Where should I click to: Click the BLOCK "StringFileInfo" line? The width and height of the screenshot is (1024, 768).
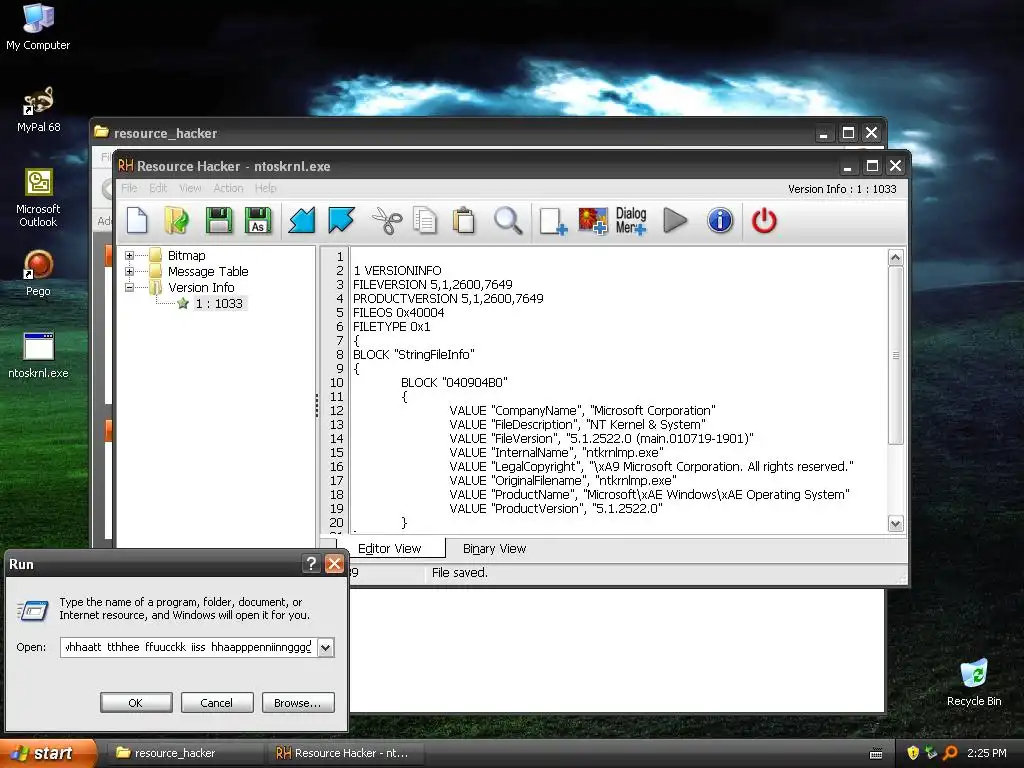pos(413,355)
